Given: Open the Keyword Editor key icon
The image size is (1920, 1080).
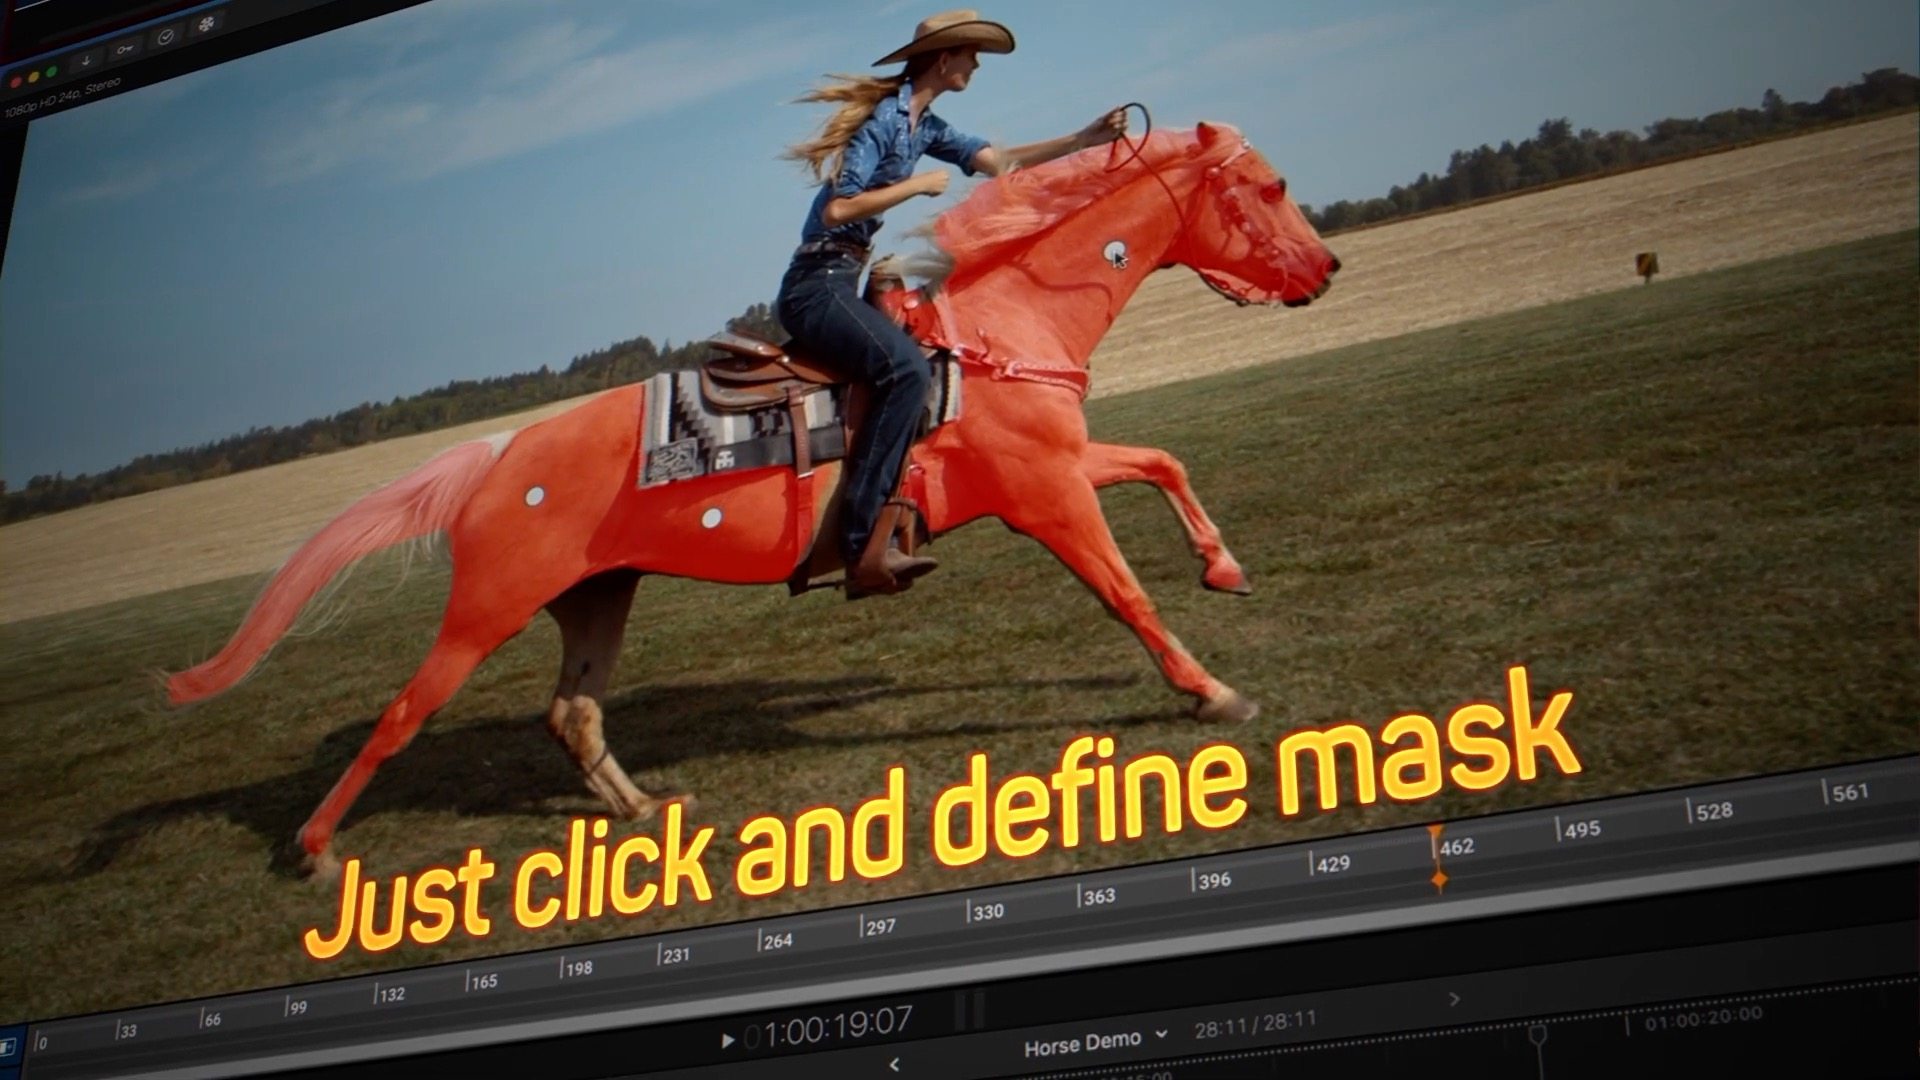Looking at the screenshot, I should click(x=125, y=48).
